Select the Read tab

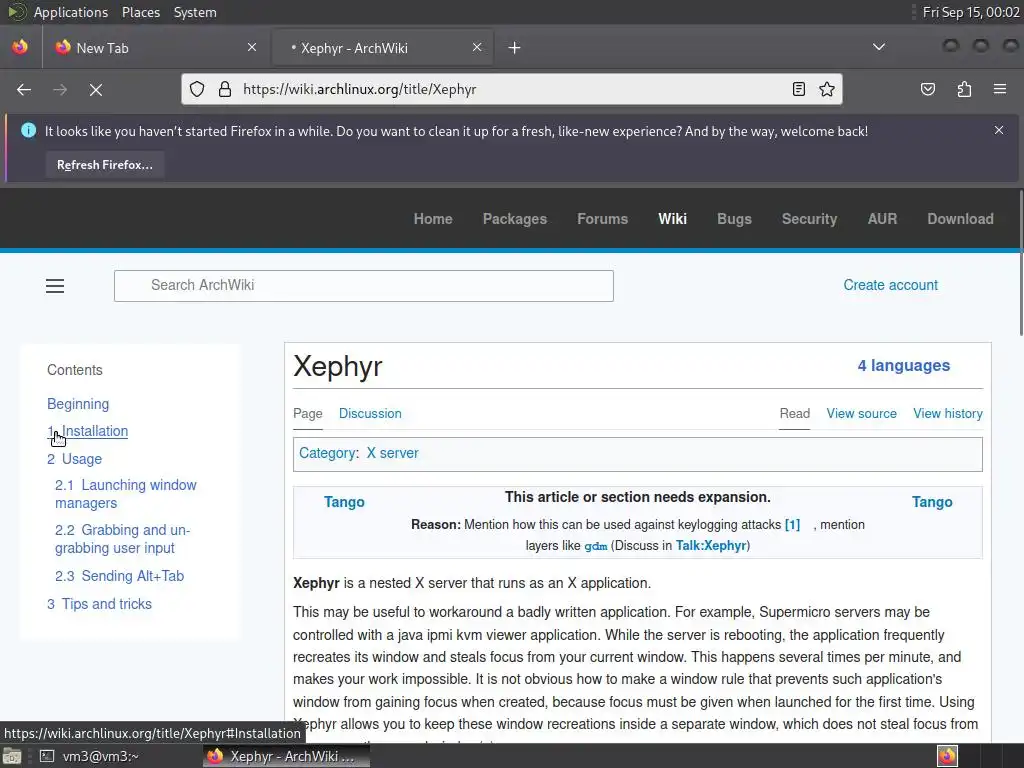794,413
